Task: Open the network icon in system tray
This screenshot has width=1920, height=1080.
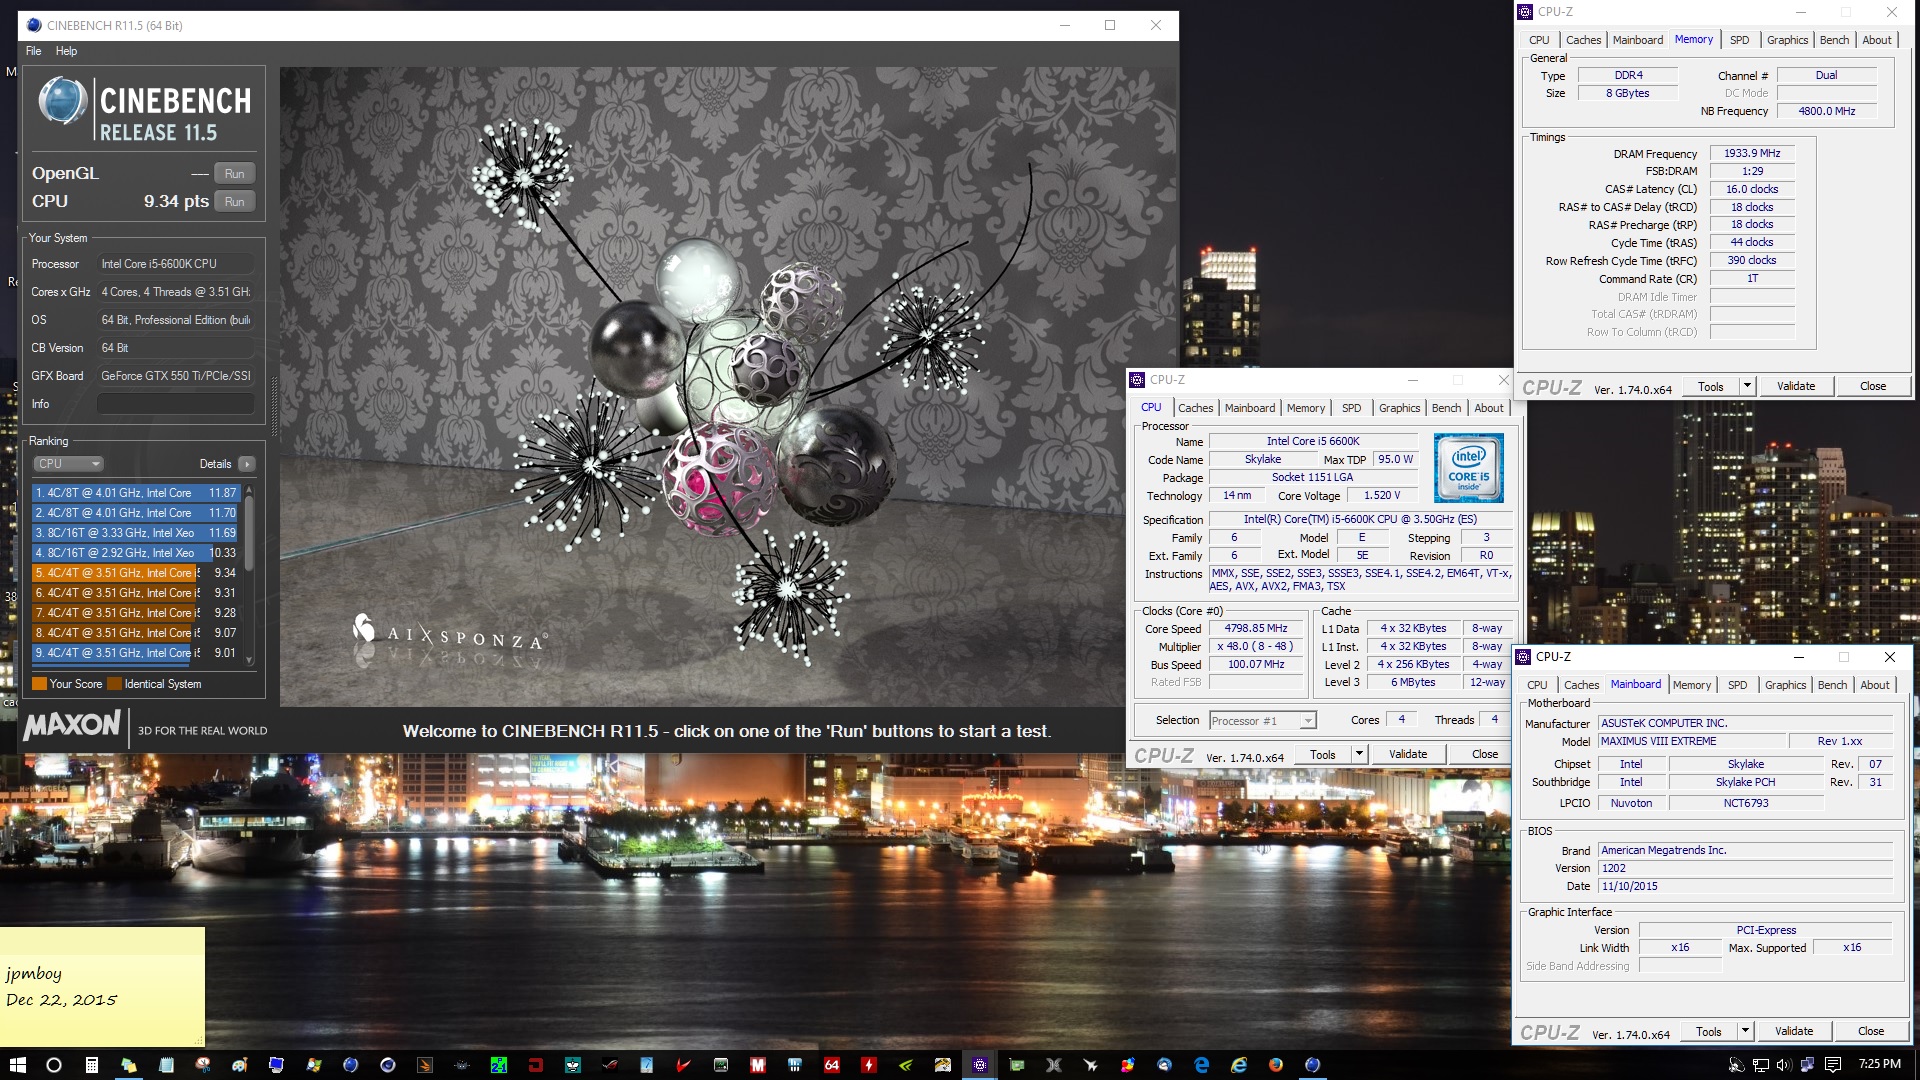Action: (x=1760, y=1065)
